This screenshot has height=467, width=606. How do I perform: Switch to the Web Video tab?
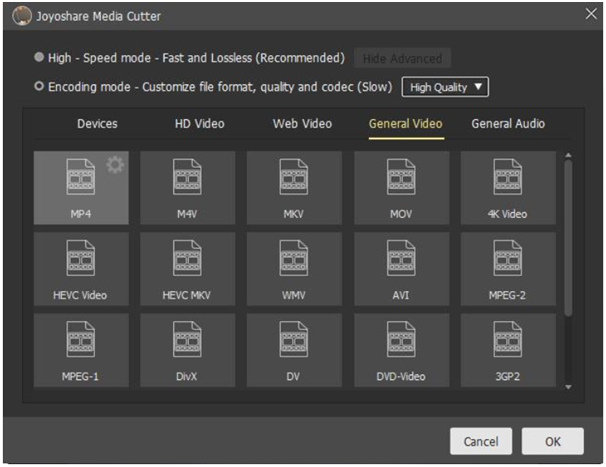tap(303, 124)
